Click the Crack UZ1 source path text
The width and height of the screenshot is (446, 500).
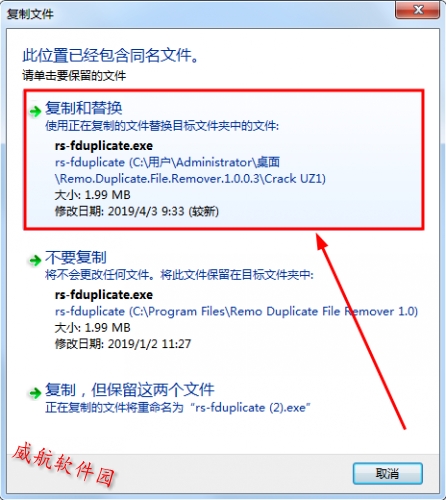pos(190,171)
